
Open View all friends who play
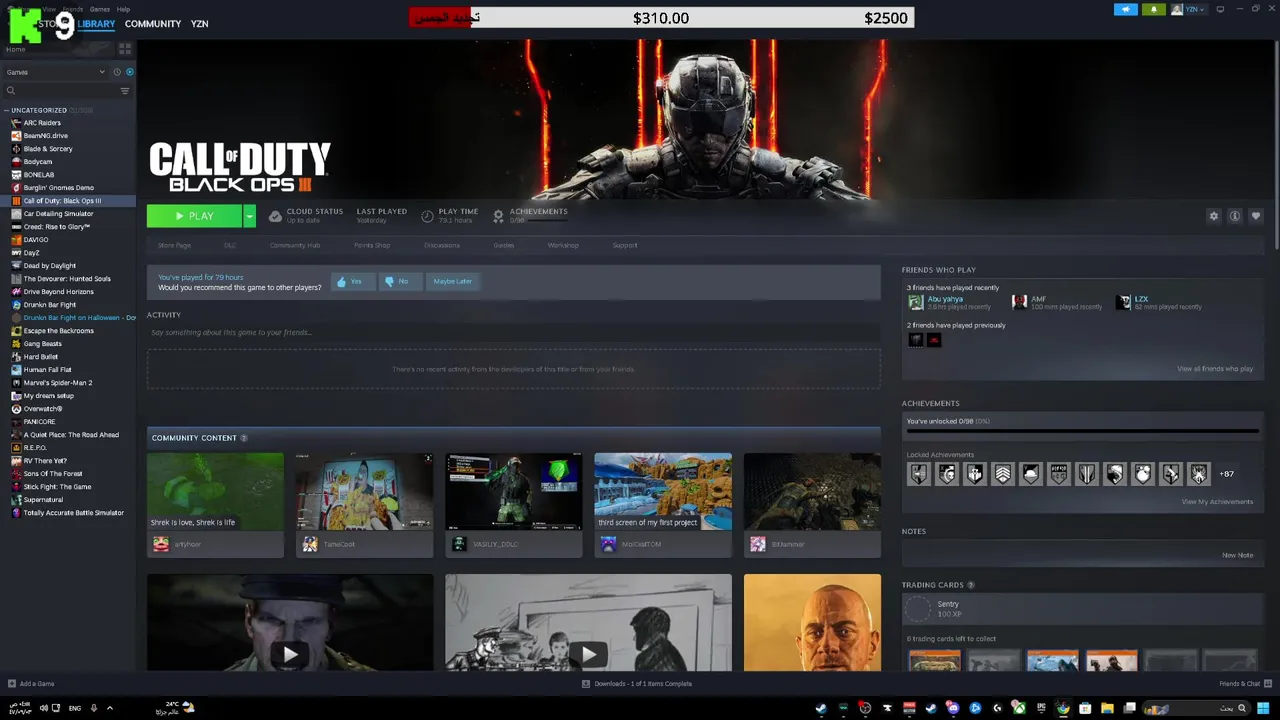coord(1215,369)
